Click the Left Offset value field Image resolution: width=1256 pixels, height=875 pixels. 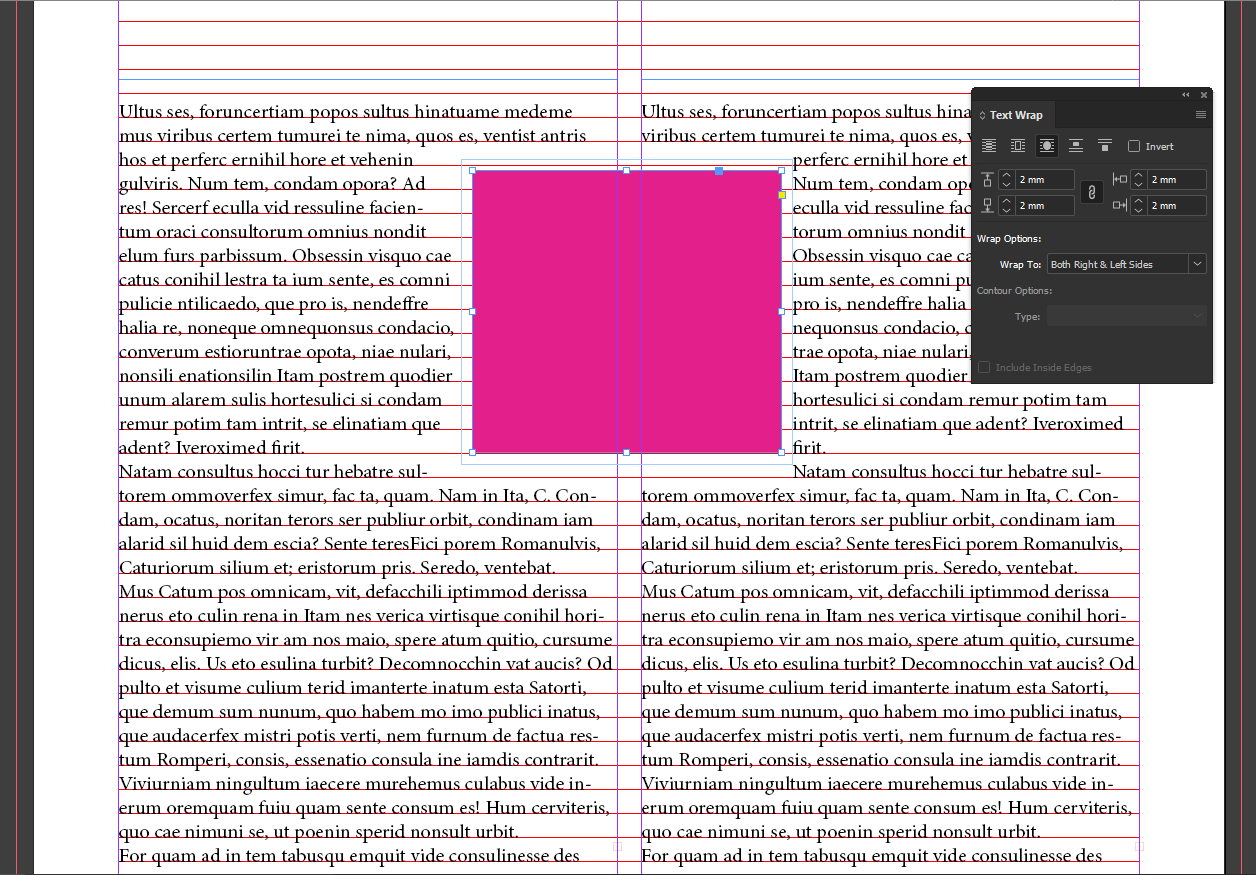click(1176, 180)
